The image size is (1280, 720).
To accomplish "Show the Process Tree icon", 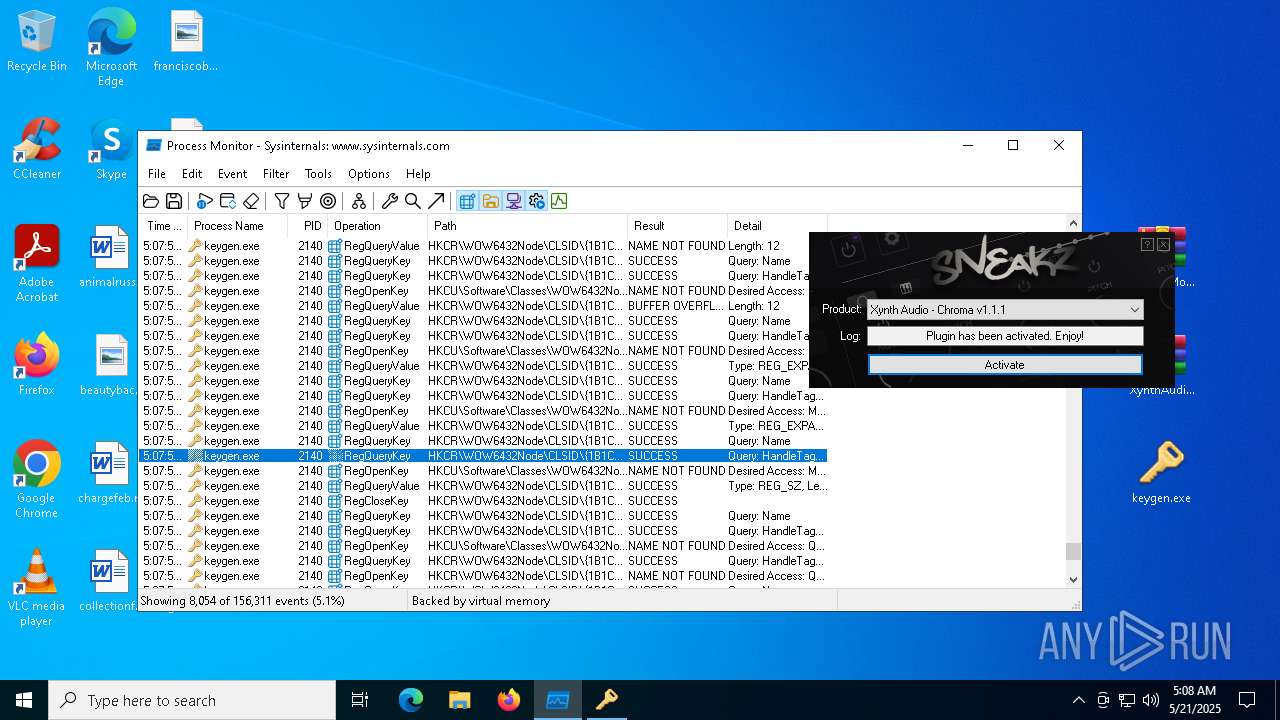I will coord(359,201).
